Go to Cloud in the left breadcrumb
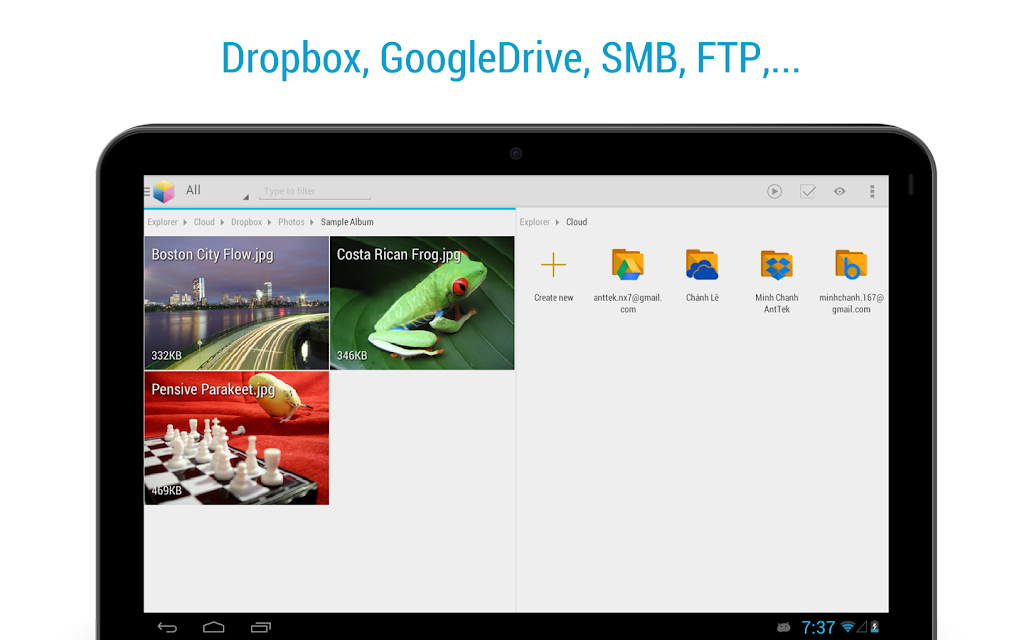Viewport: 1024px width, 640px height. click(204, 222)
